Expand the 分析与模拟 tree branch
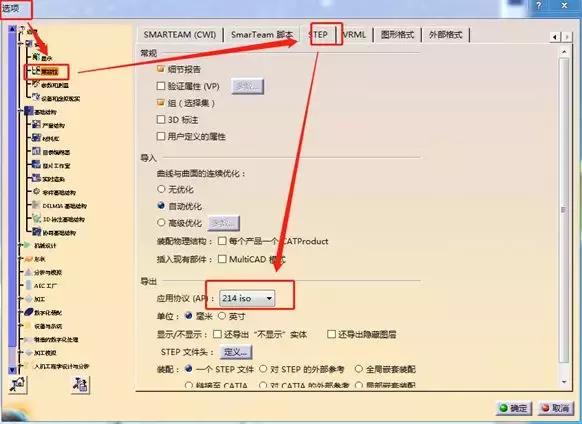The image size is (582, 424). click(21, 272)
